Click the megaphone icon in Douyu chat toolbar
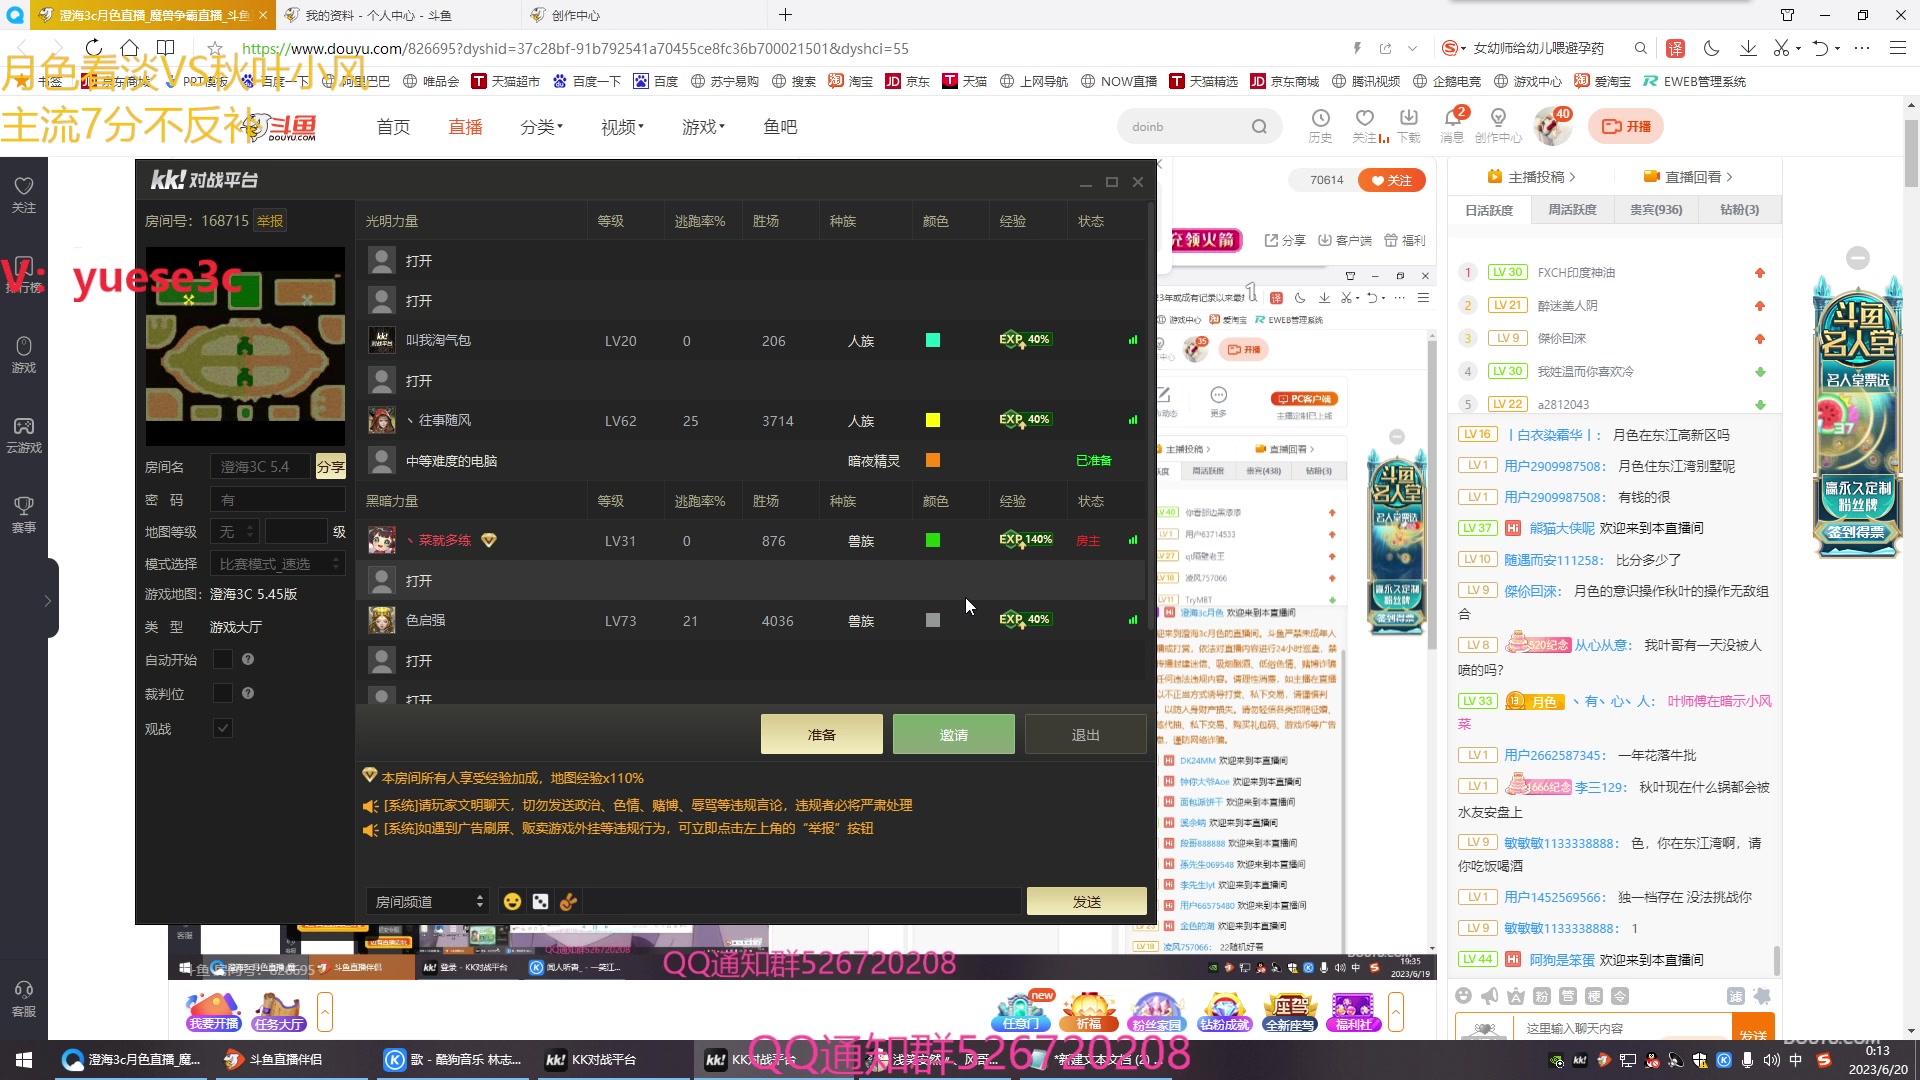 [1490, 996]
